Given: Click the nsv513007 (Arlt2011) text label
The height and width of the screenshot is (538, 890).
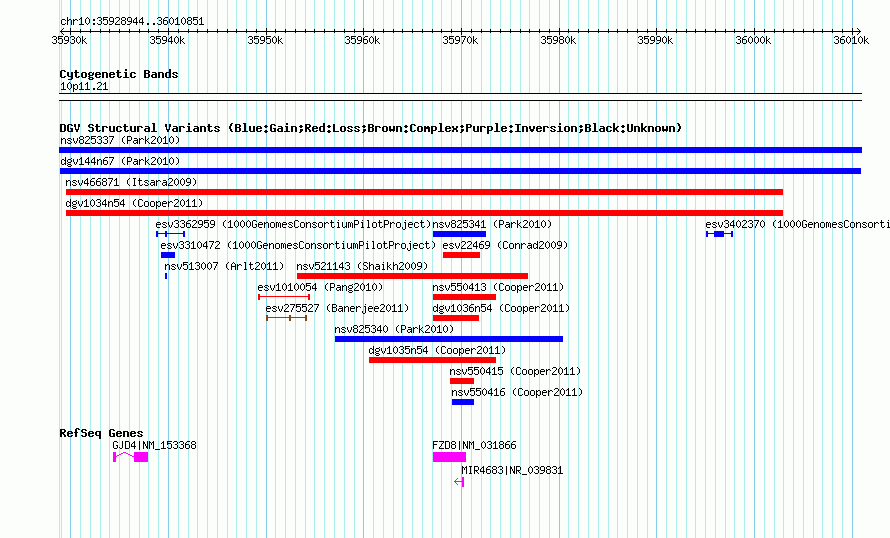Looking at the screenshot, I should (x=224, y=266).
